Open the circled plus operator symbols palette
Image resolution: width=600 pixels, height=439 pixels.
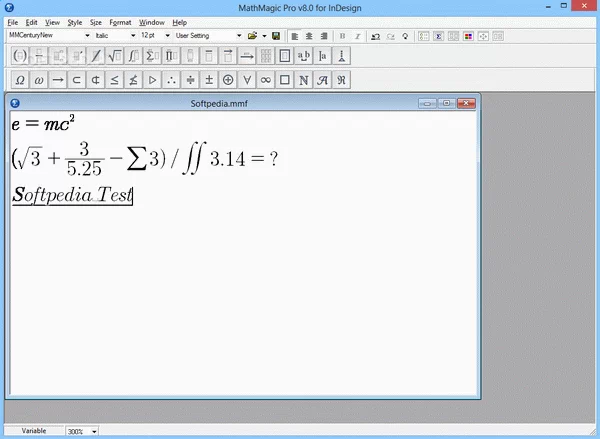[x=228, y=80]
